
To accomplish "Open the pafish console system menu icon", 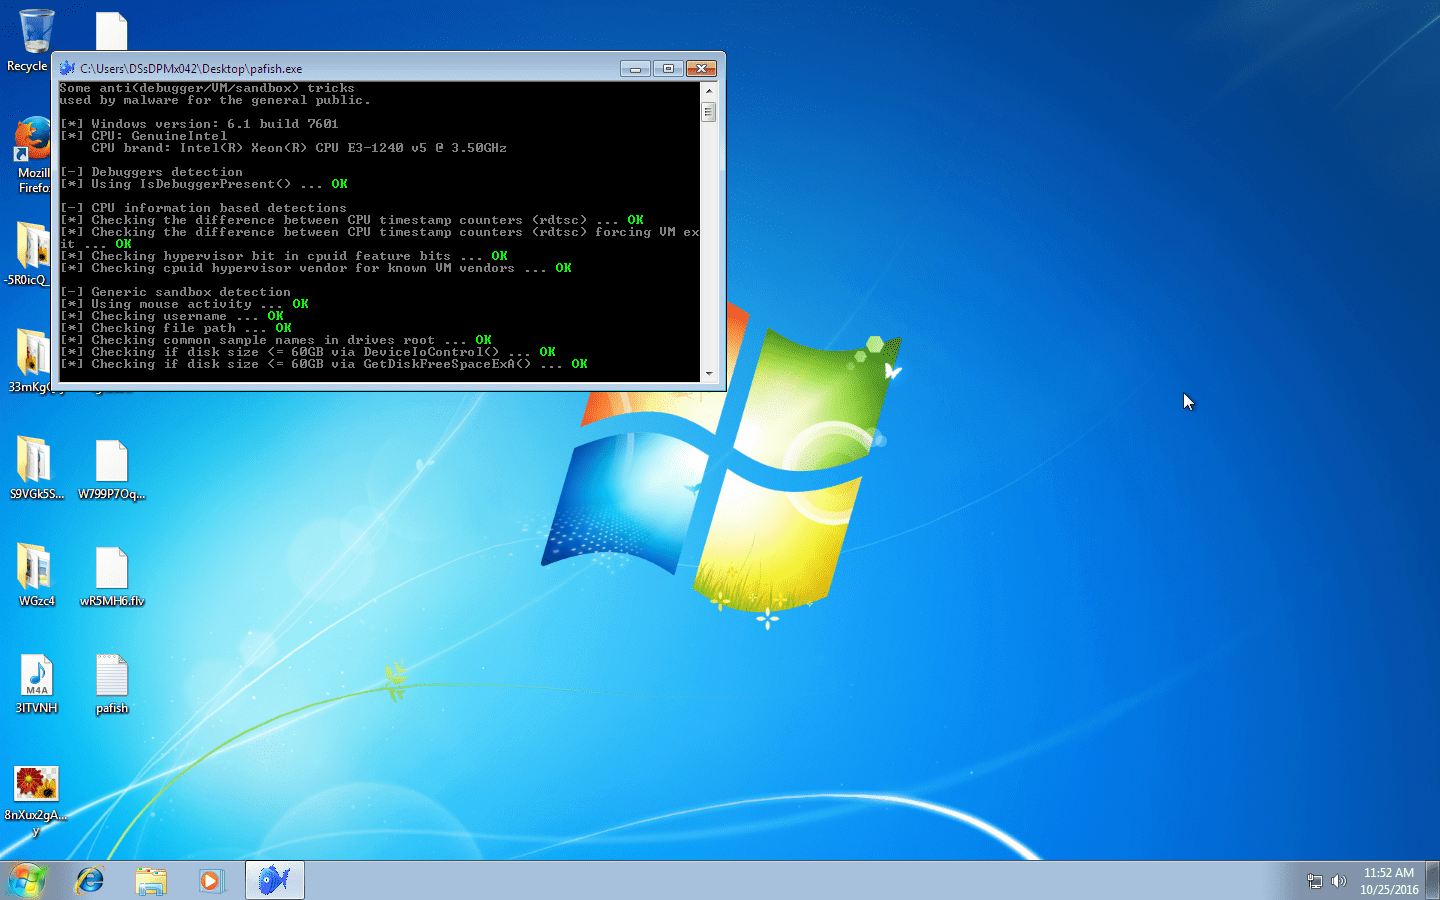I will click(67, 68).
